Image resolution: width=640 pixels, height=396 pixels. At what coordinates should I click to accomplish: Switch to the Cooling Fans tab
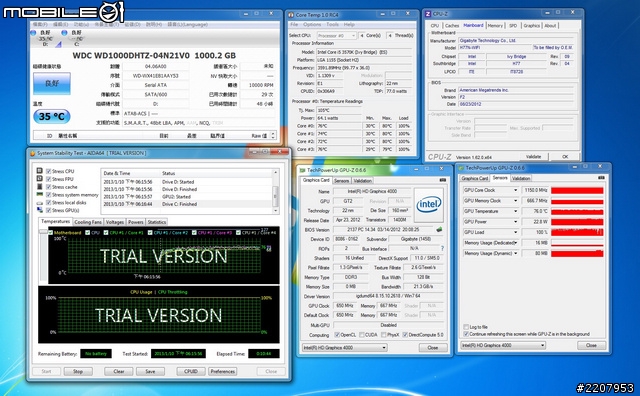pos(88,222)
